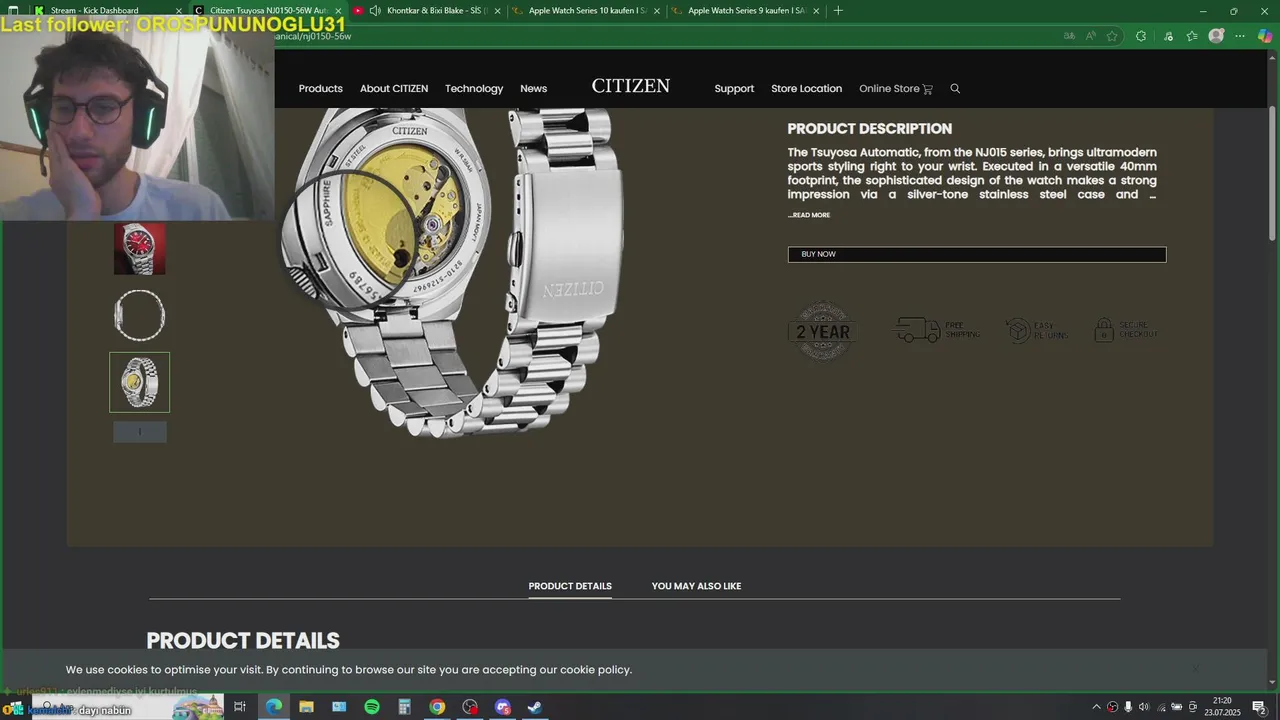
Task: Dismiss the cookie notice banner
Action: click(x=1194, y=669)
